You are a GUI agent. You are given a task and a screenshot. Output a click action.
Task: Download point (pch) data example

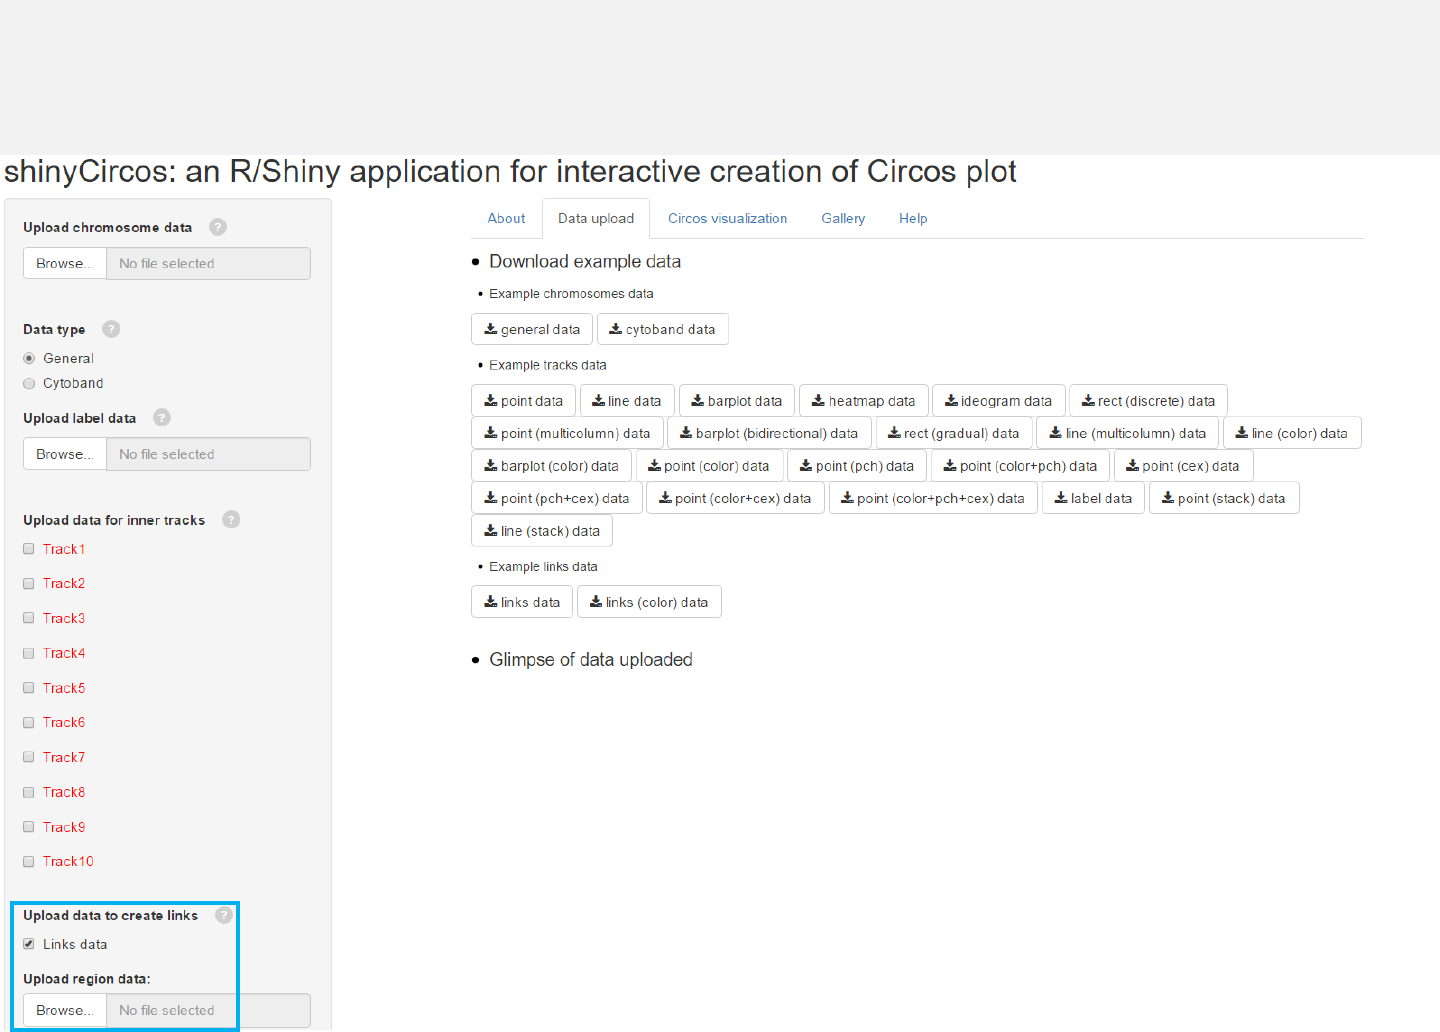[x=857, y=466]
